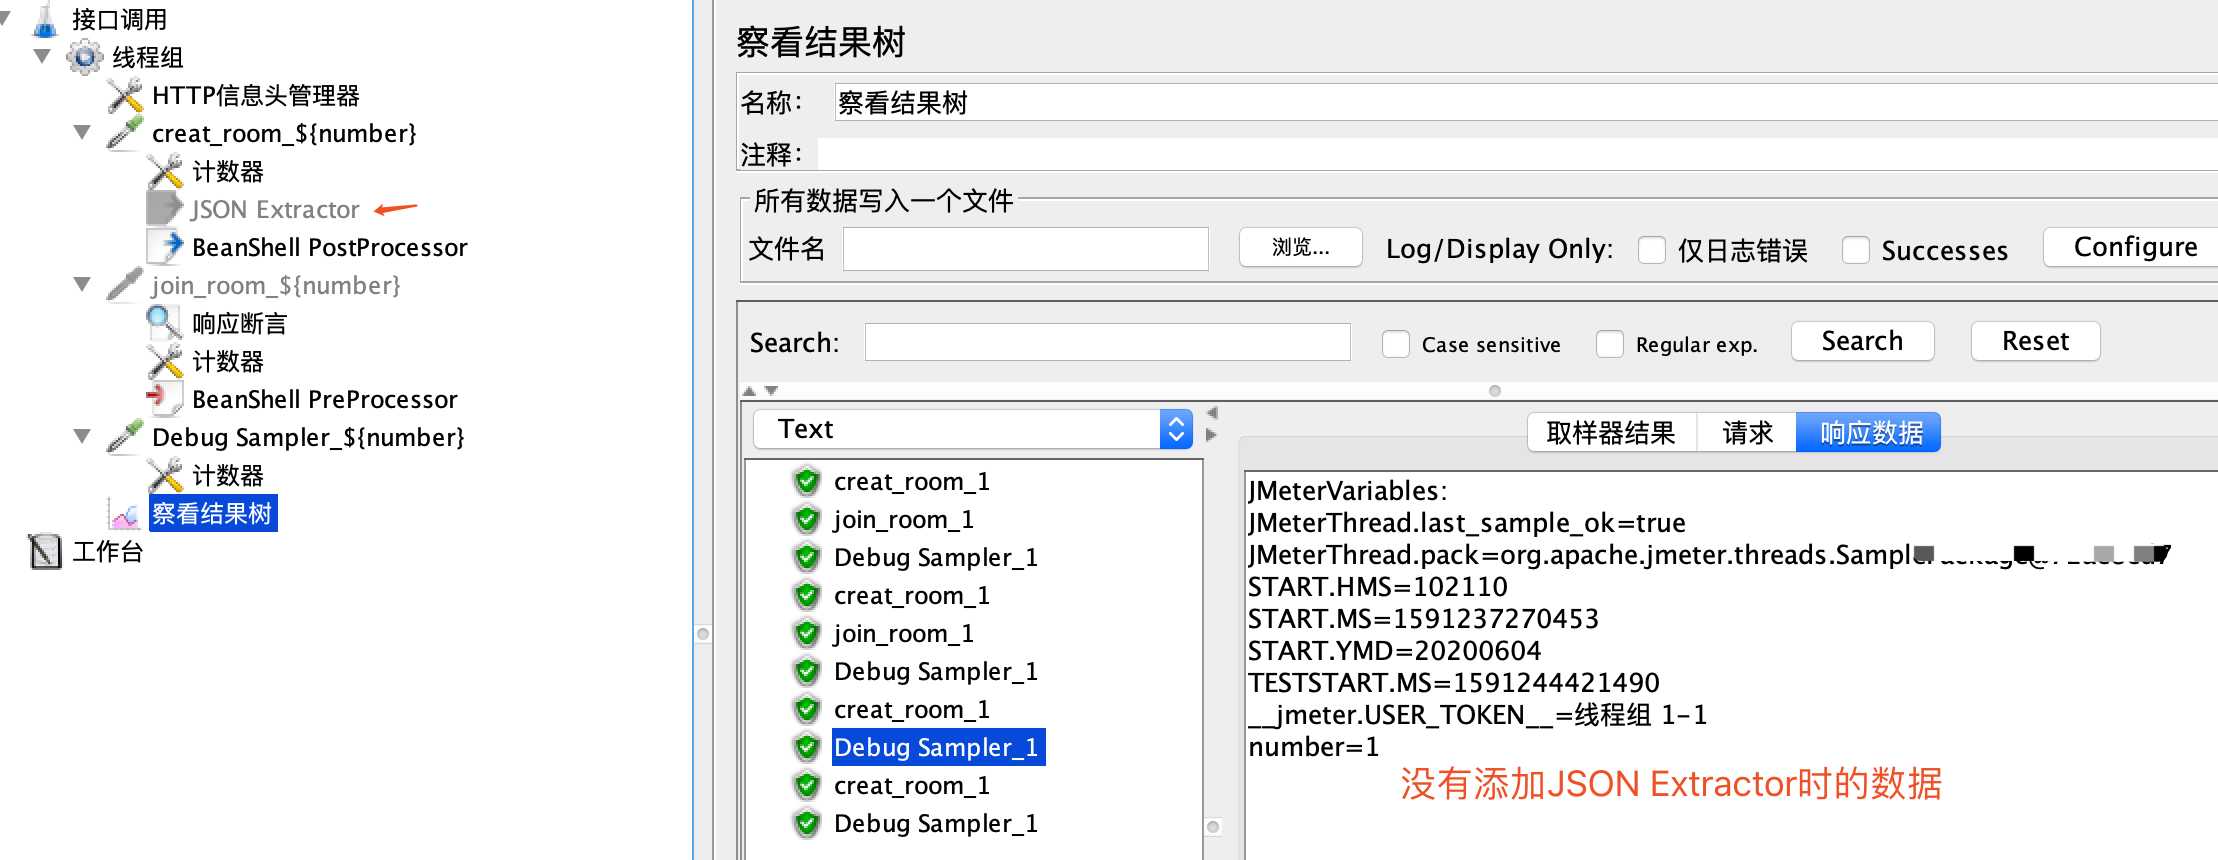Viewport: 2218px width, 860px height.
Task: Click the Search button
Action: click(1862, 341)
